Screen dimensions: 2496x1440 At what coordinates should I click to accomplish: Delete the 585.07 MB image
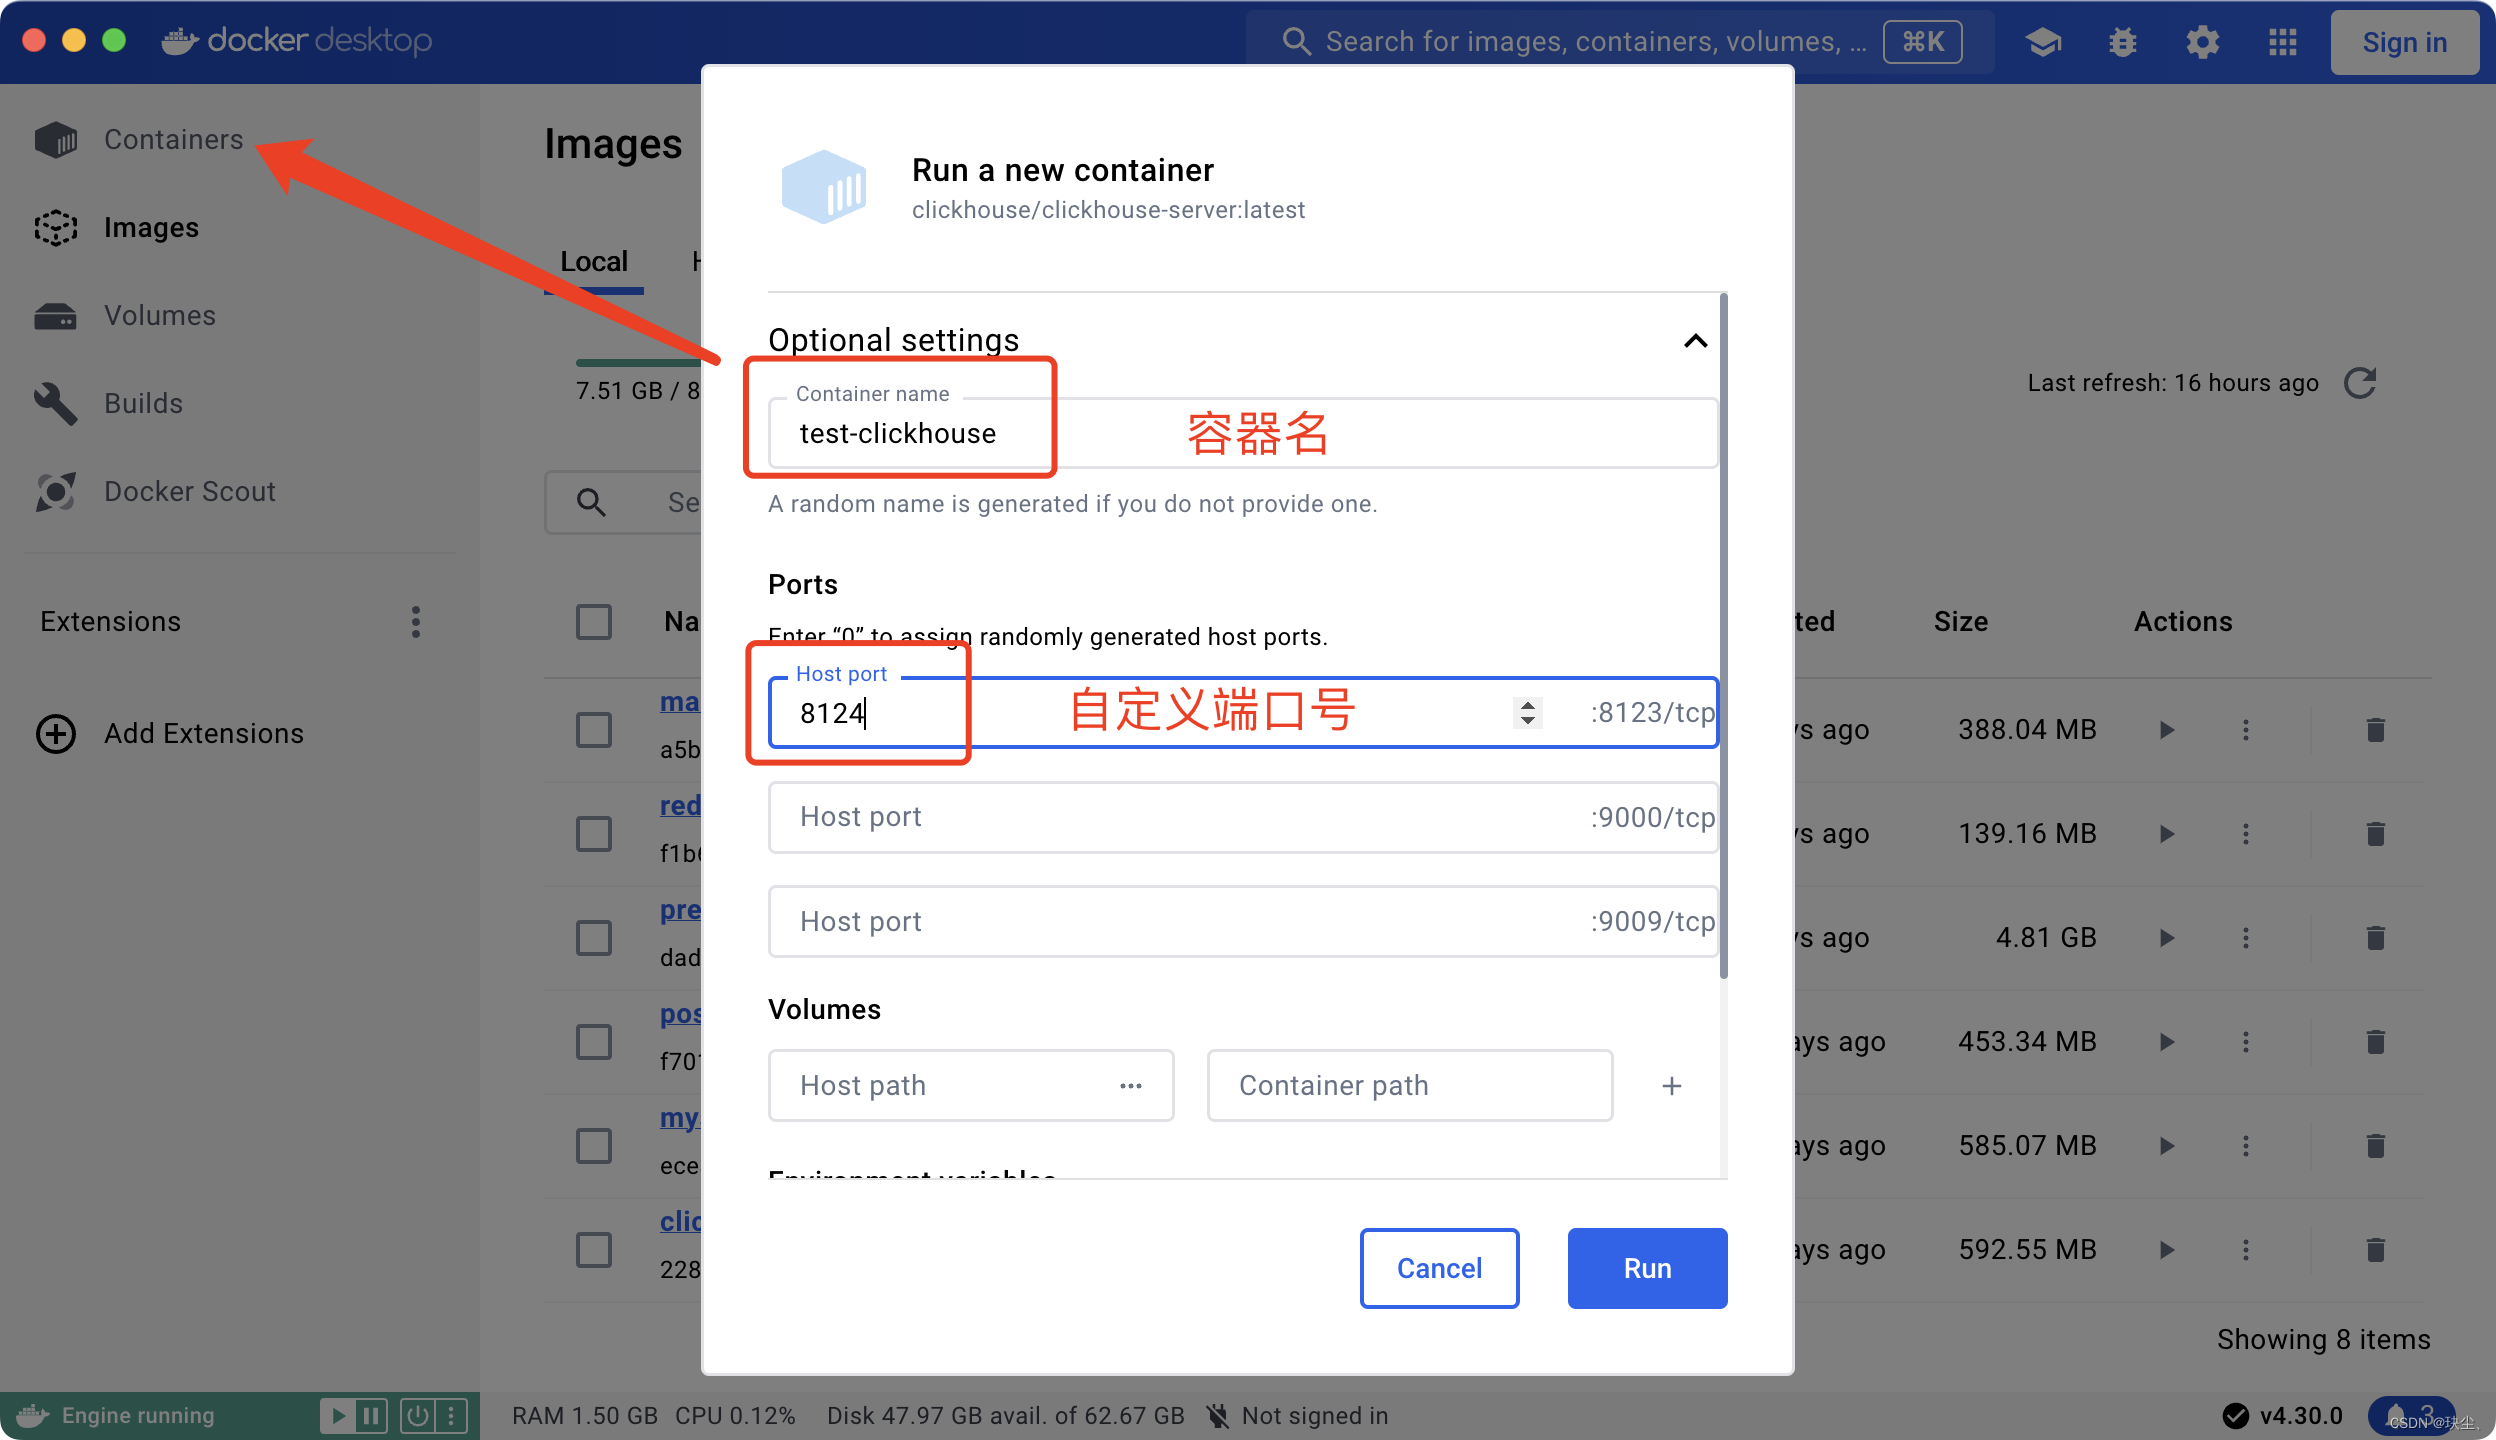[2376, 1146]
